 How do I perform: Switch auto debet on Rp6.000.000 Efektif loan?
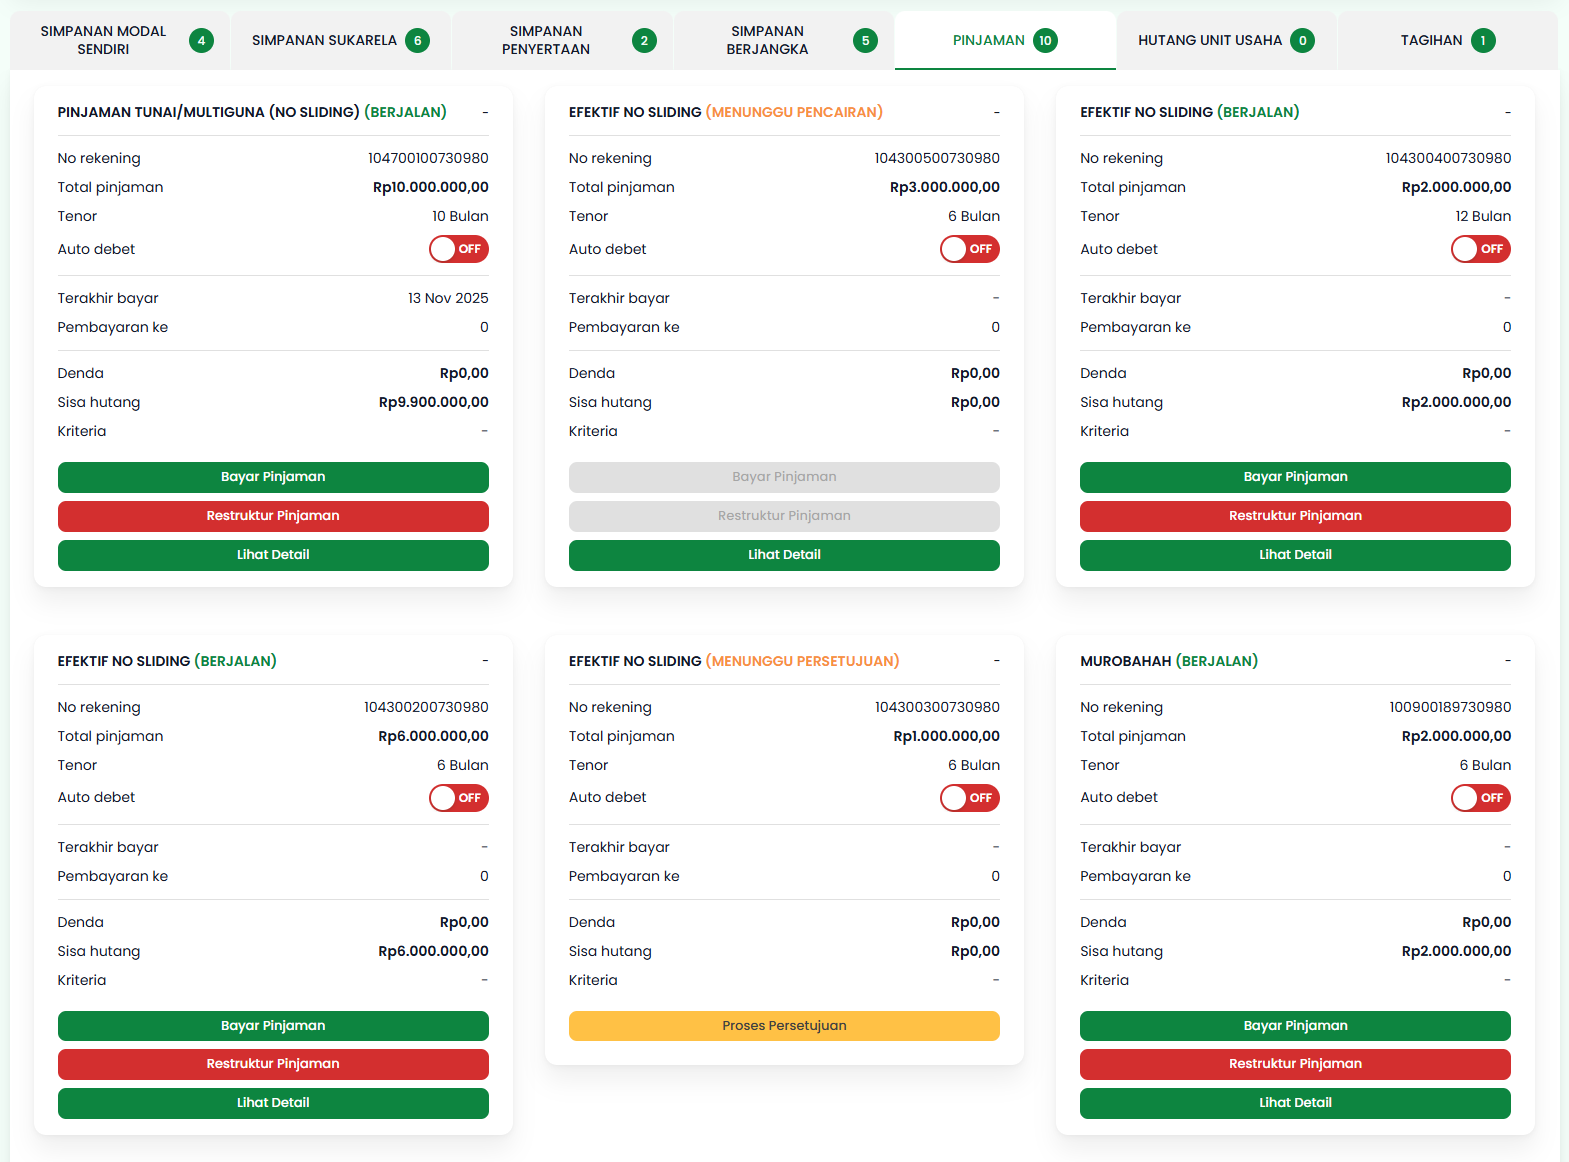pyautogui.click(x=459, y=798)
